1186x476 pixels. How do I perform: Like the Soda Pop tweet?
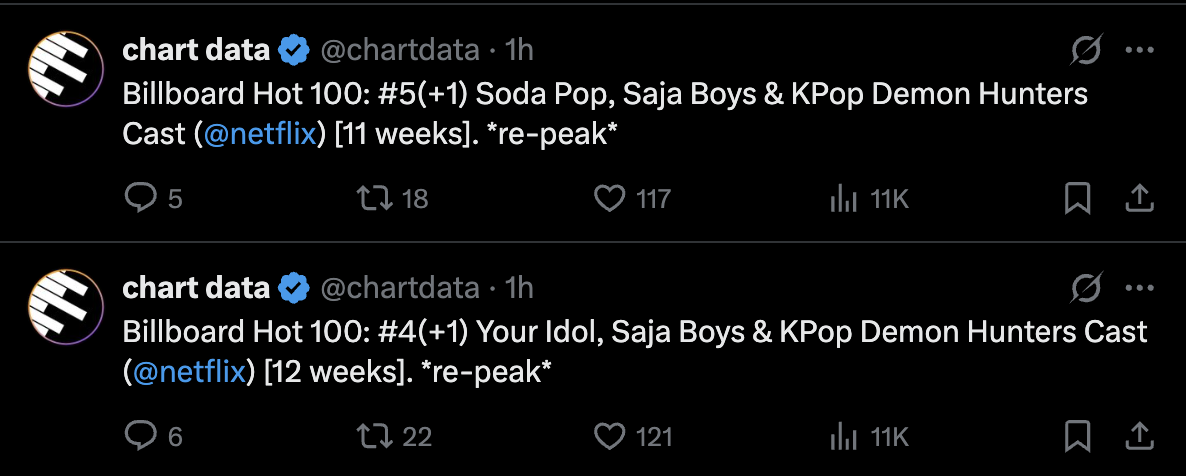point(609,199)
